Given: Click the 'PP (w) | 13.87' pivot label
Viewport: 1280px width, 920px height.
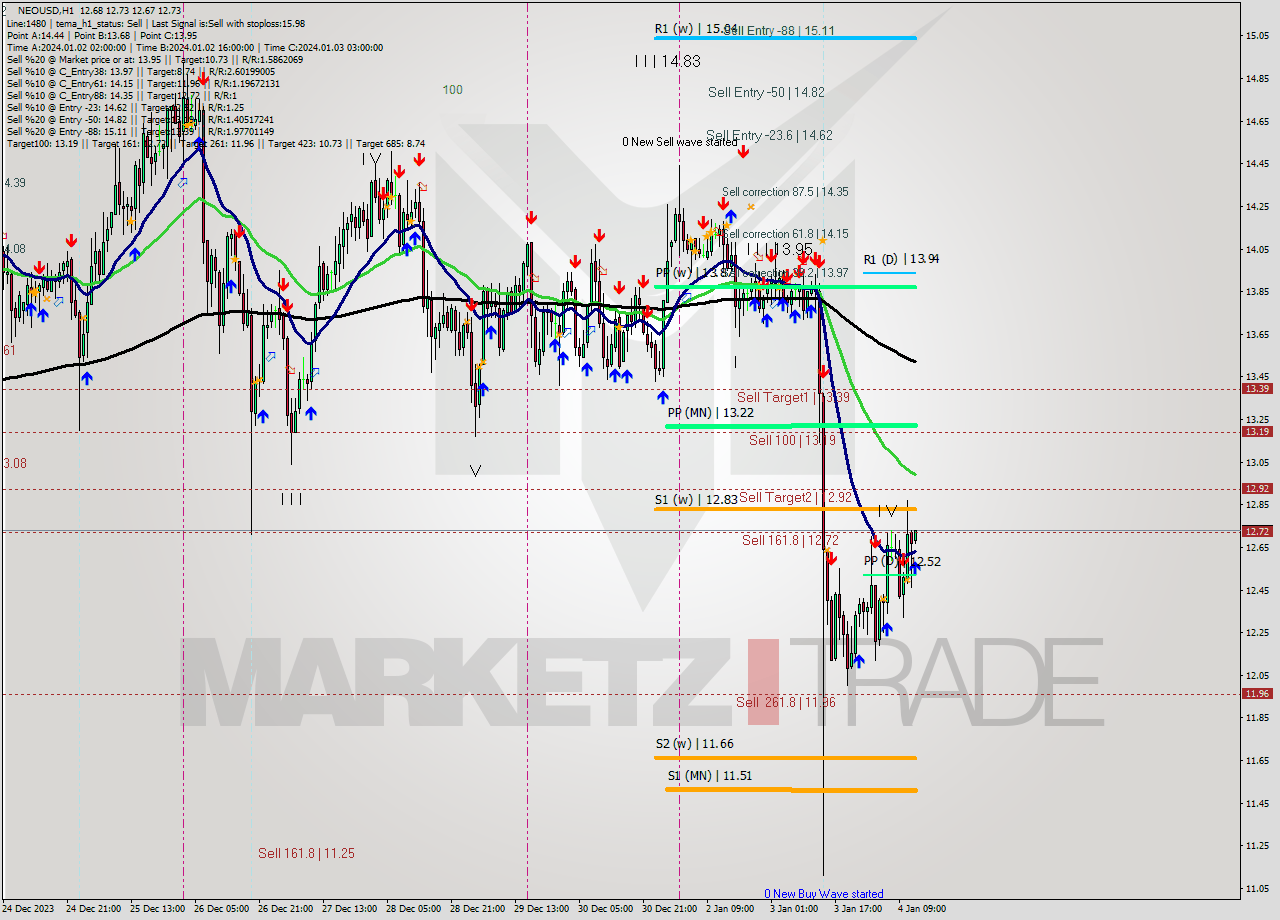Looking at the screenshot, I should tap(695, 272).
